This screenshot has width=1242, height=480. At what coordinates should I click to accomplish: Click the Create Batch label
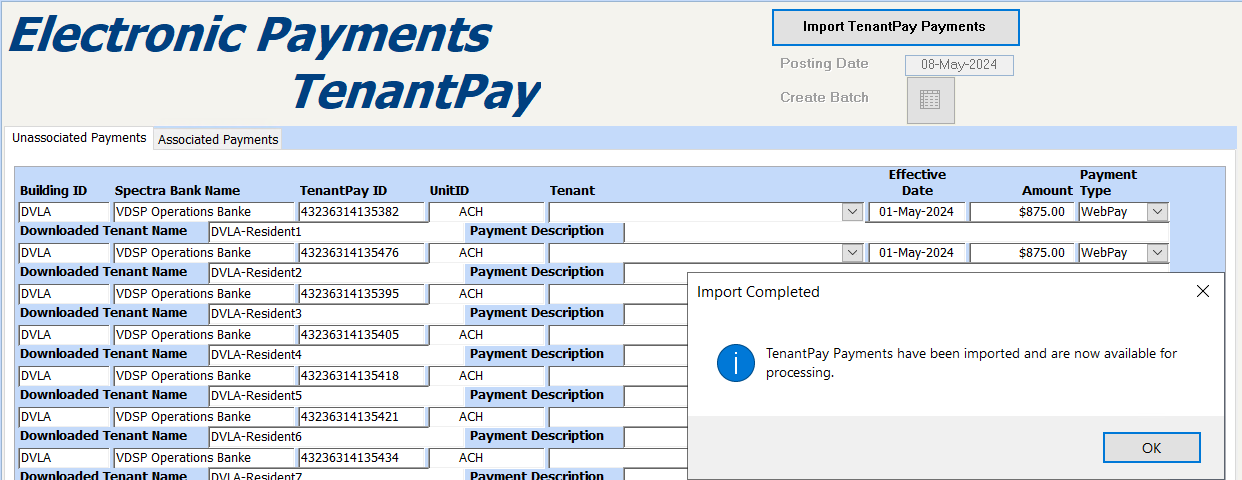click(x=824, y=98)
